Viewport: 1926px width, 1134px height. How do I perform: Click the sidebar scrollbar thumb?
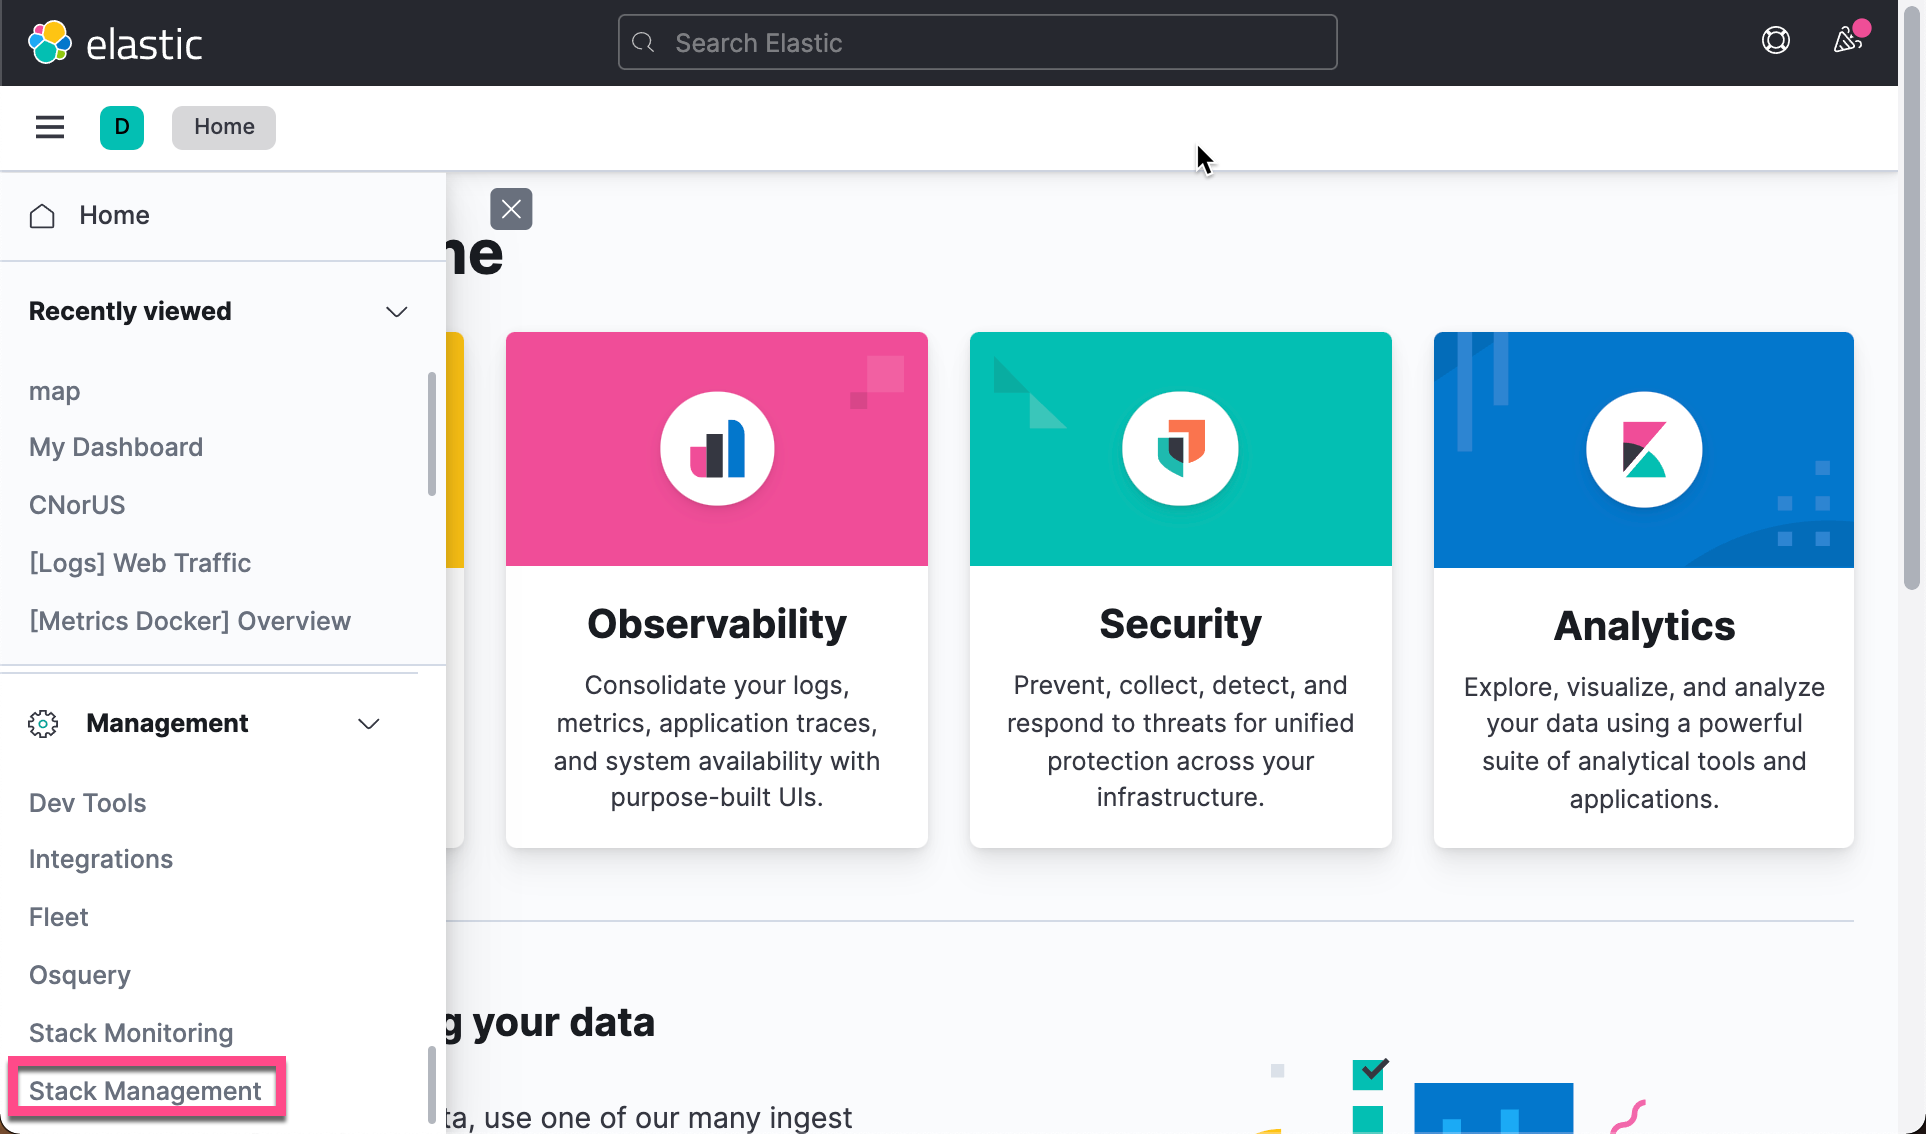432,433
